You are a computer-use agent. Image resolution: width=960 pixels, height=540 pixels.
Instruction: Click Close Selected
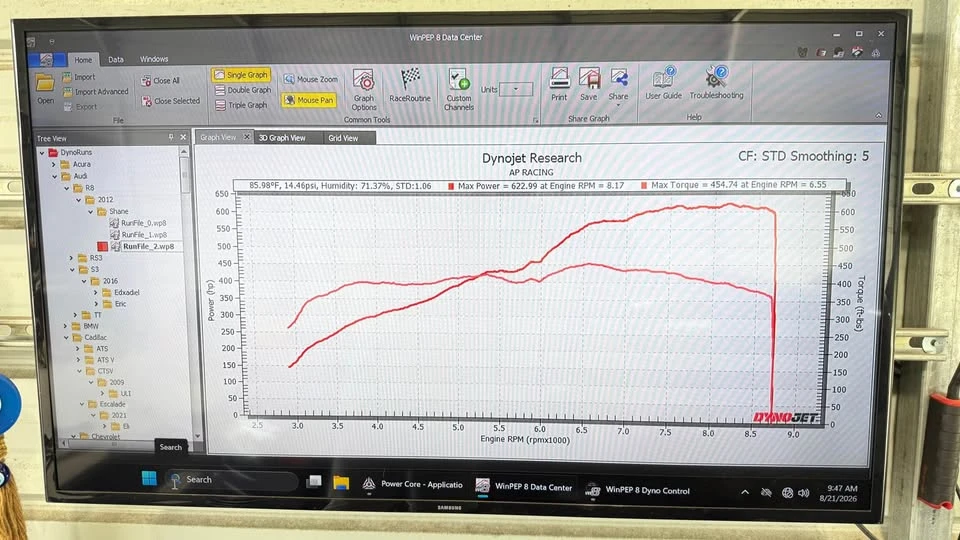pos(171,101)
